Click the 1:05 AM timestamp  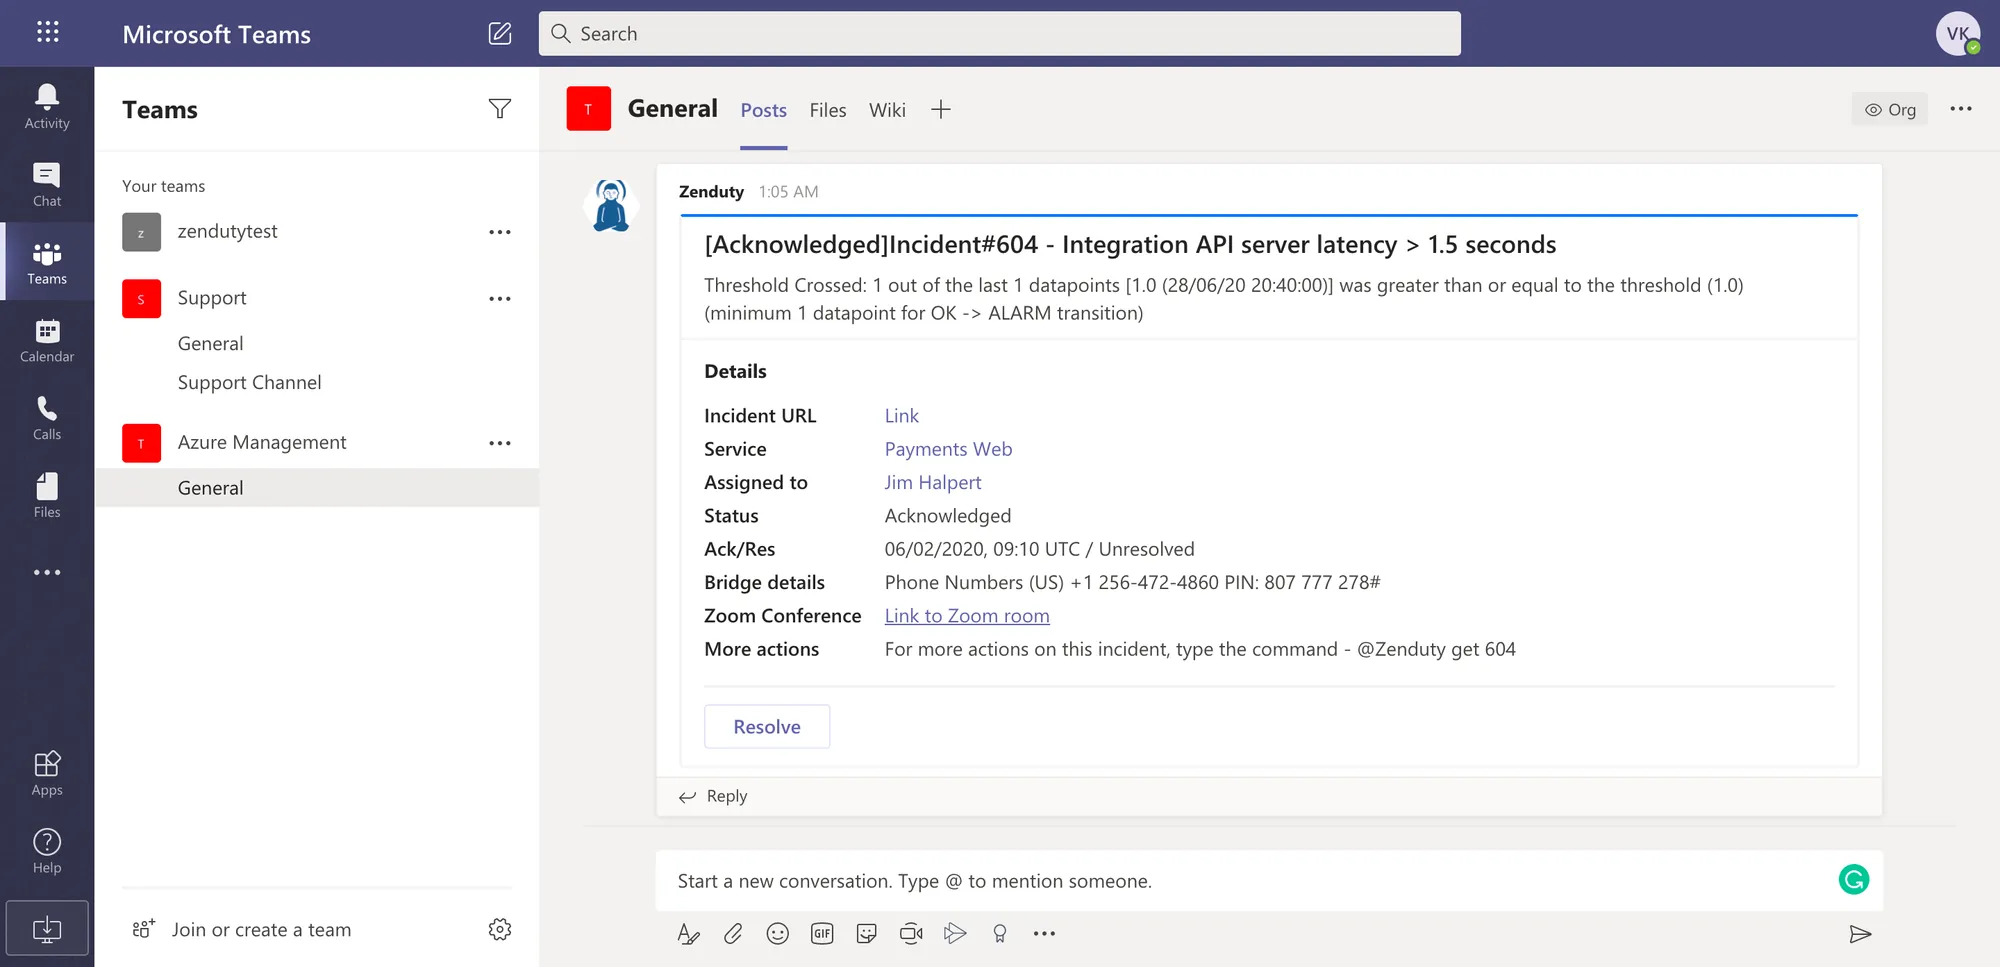[788, 191]
